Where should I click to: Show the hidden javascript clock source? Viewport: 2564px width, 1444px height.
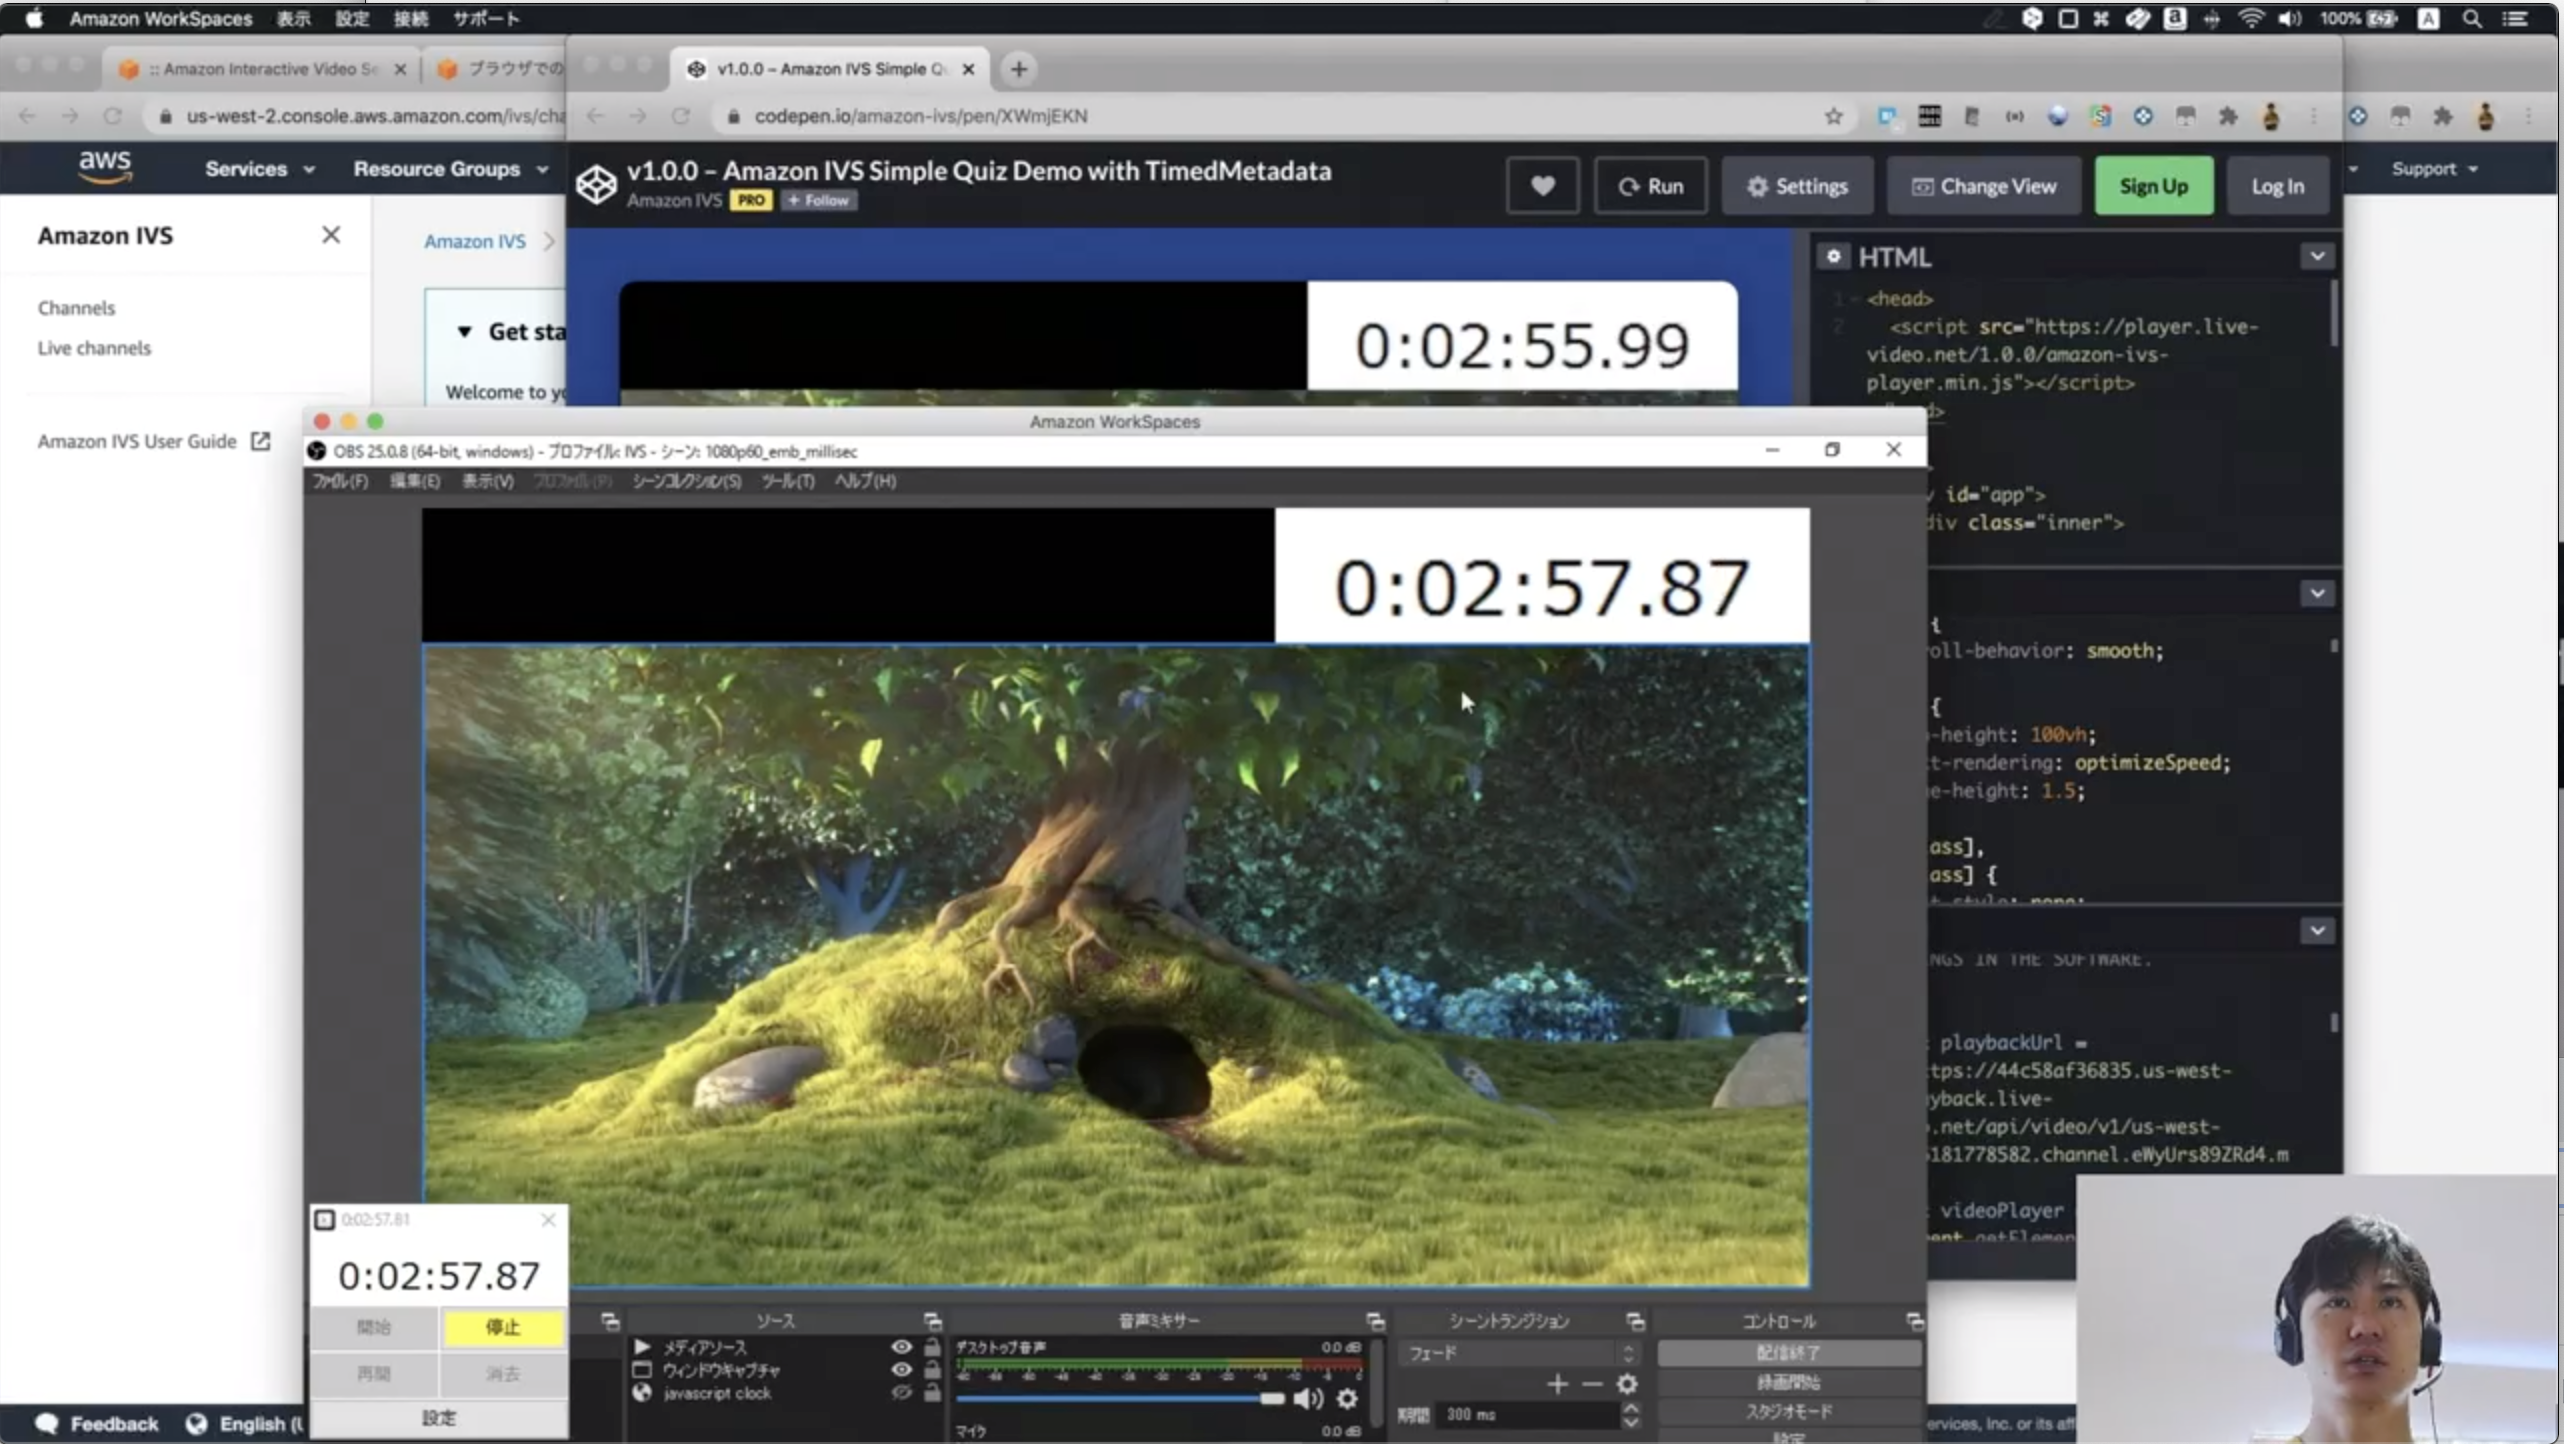pos(901,1392)
